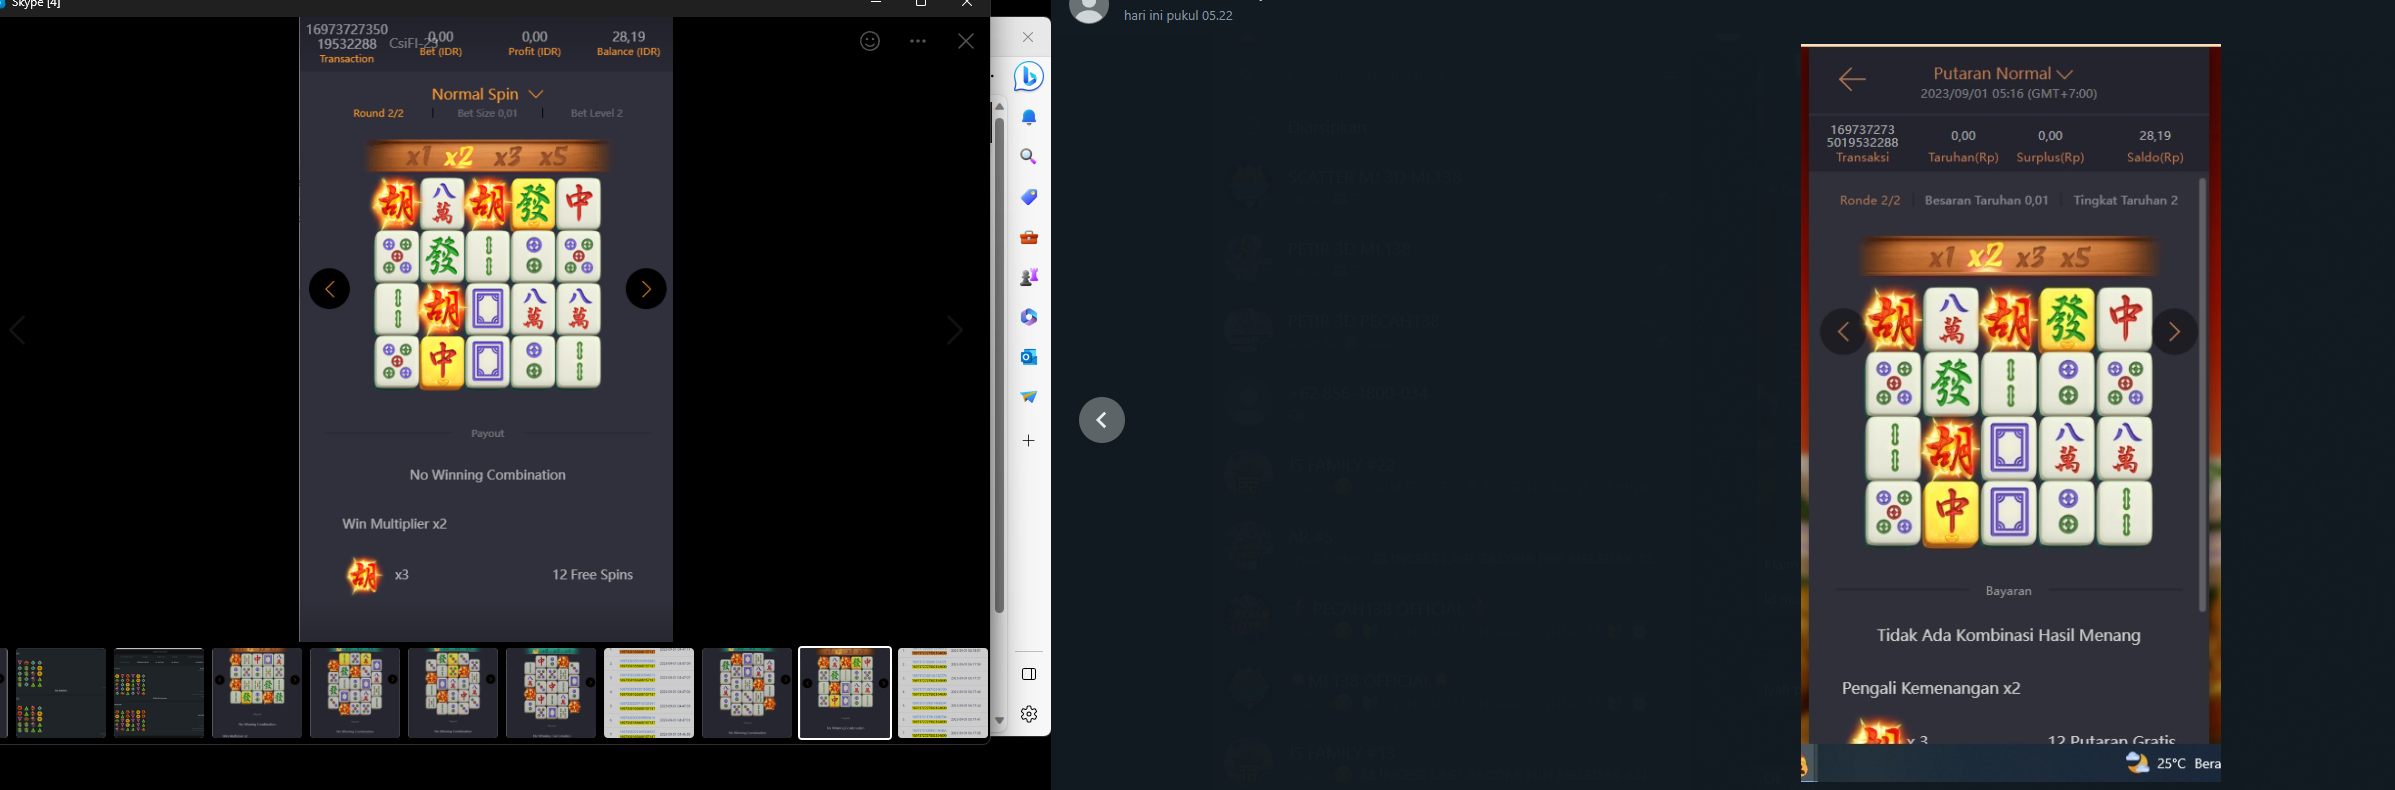The height and width of the screenshot is (790, 2395).
Task: Click the 'Tingkat Taruhan 2' label
Action: point(2125,200)
